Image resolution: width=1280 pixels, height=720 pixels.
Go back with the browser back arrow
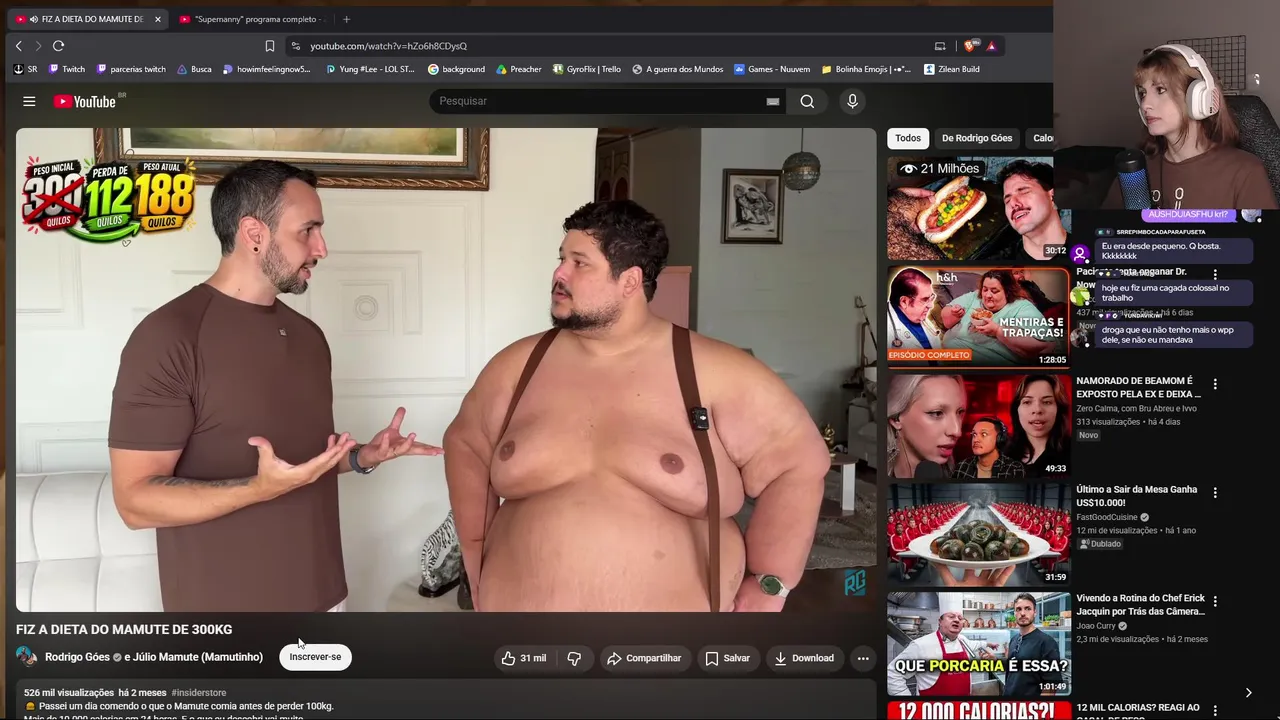click(19, 46)
